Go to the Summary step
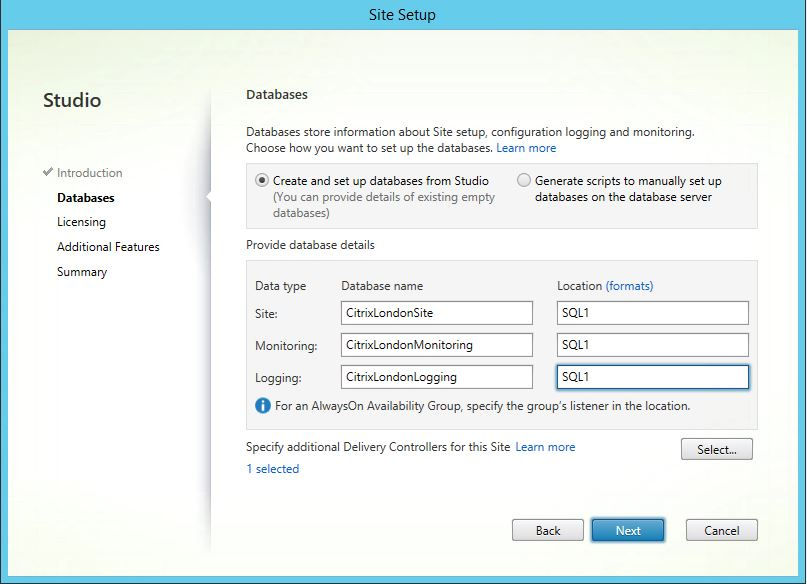This screenshot has height=584, width=807. (82, 272)
